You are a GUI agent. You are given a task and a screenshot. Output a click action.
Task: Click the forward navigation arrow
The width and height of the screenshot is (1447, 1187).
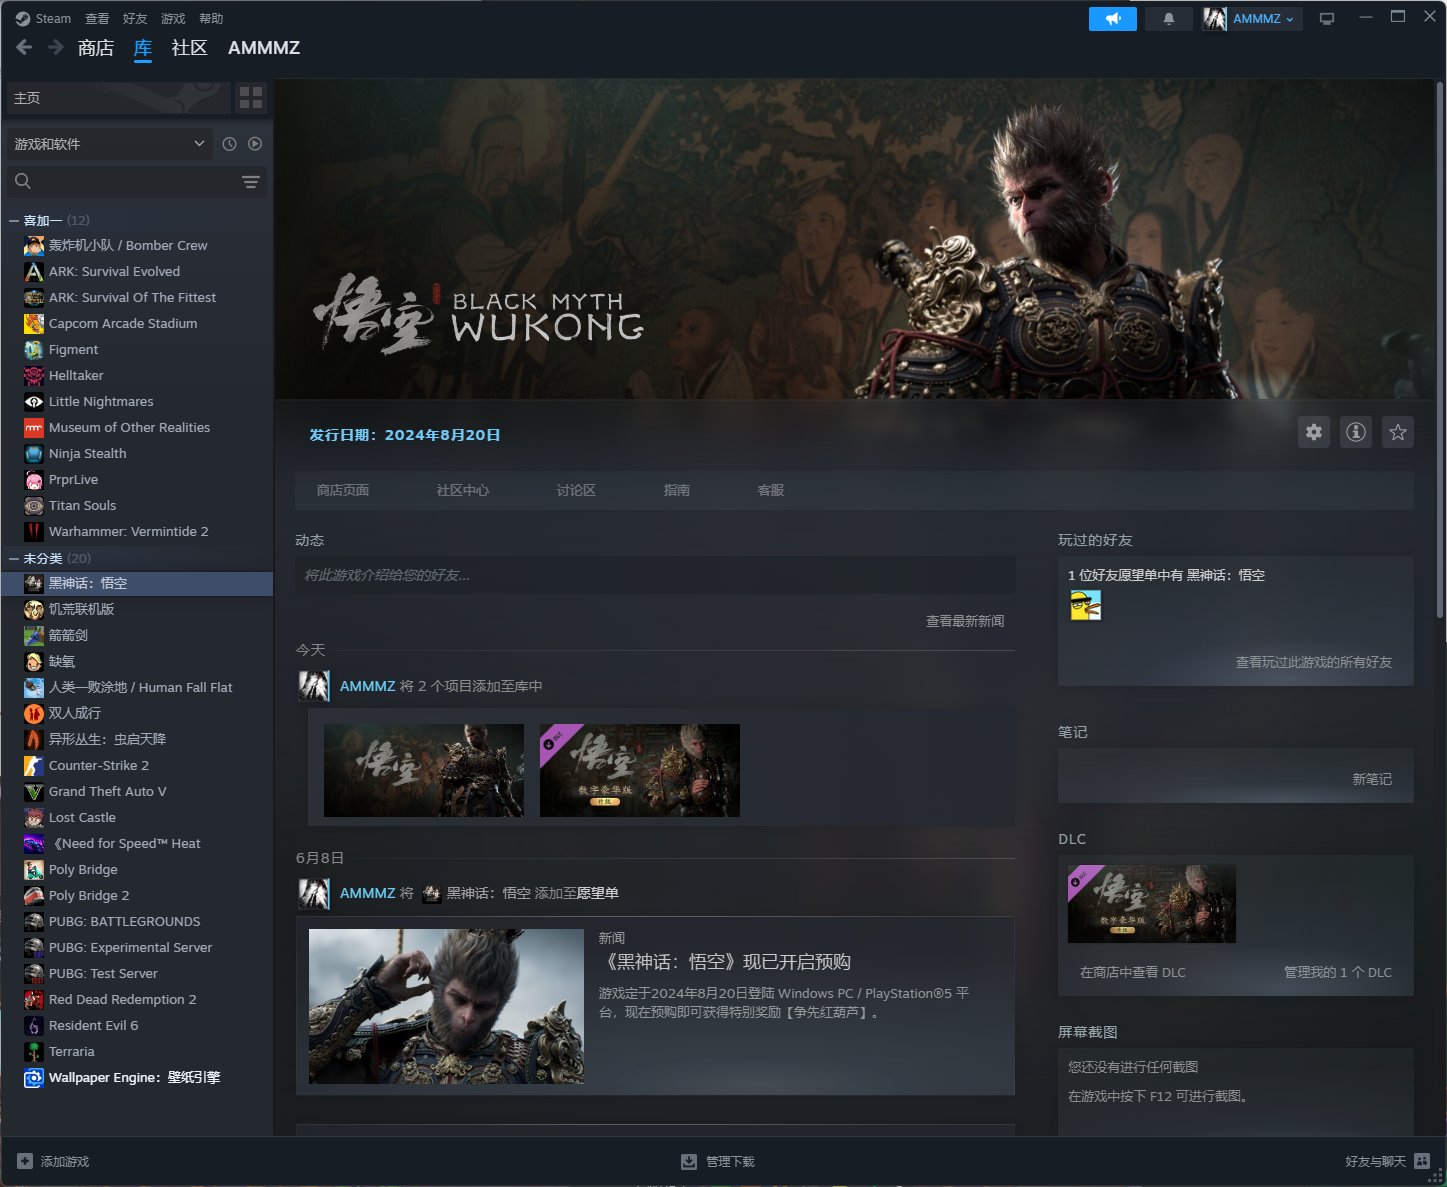(x=56, y=47)
